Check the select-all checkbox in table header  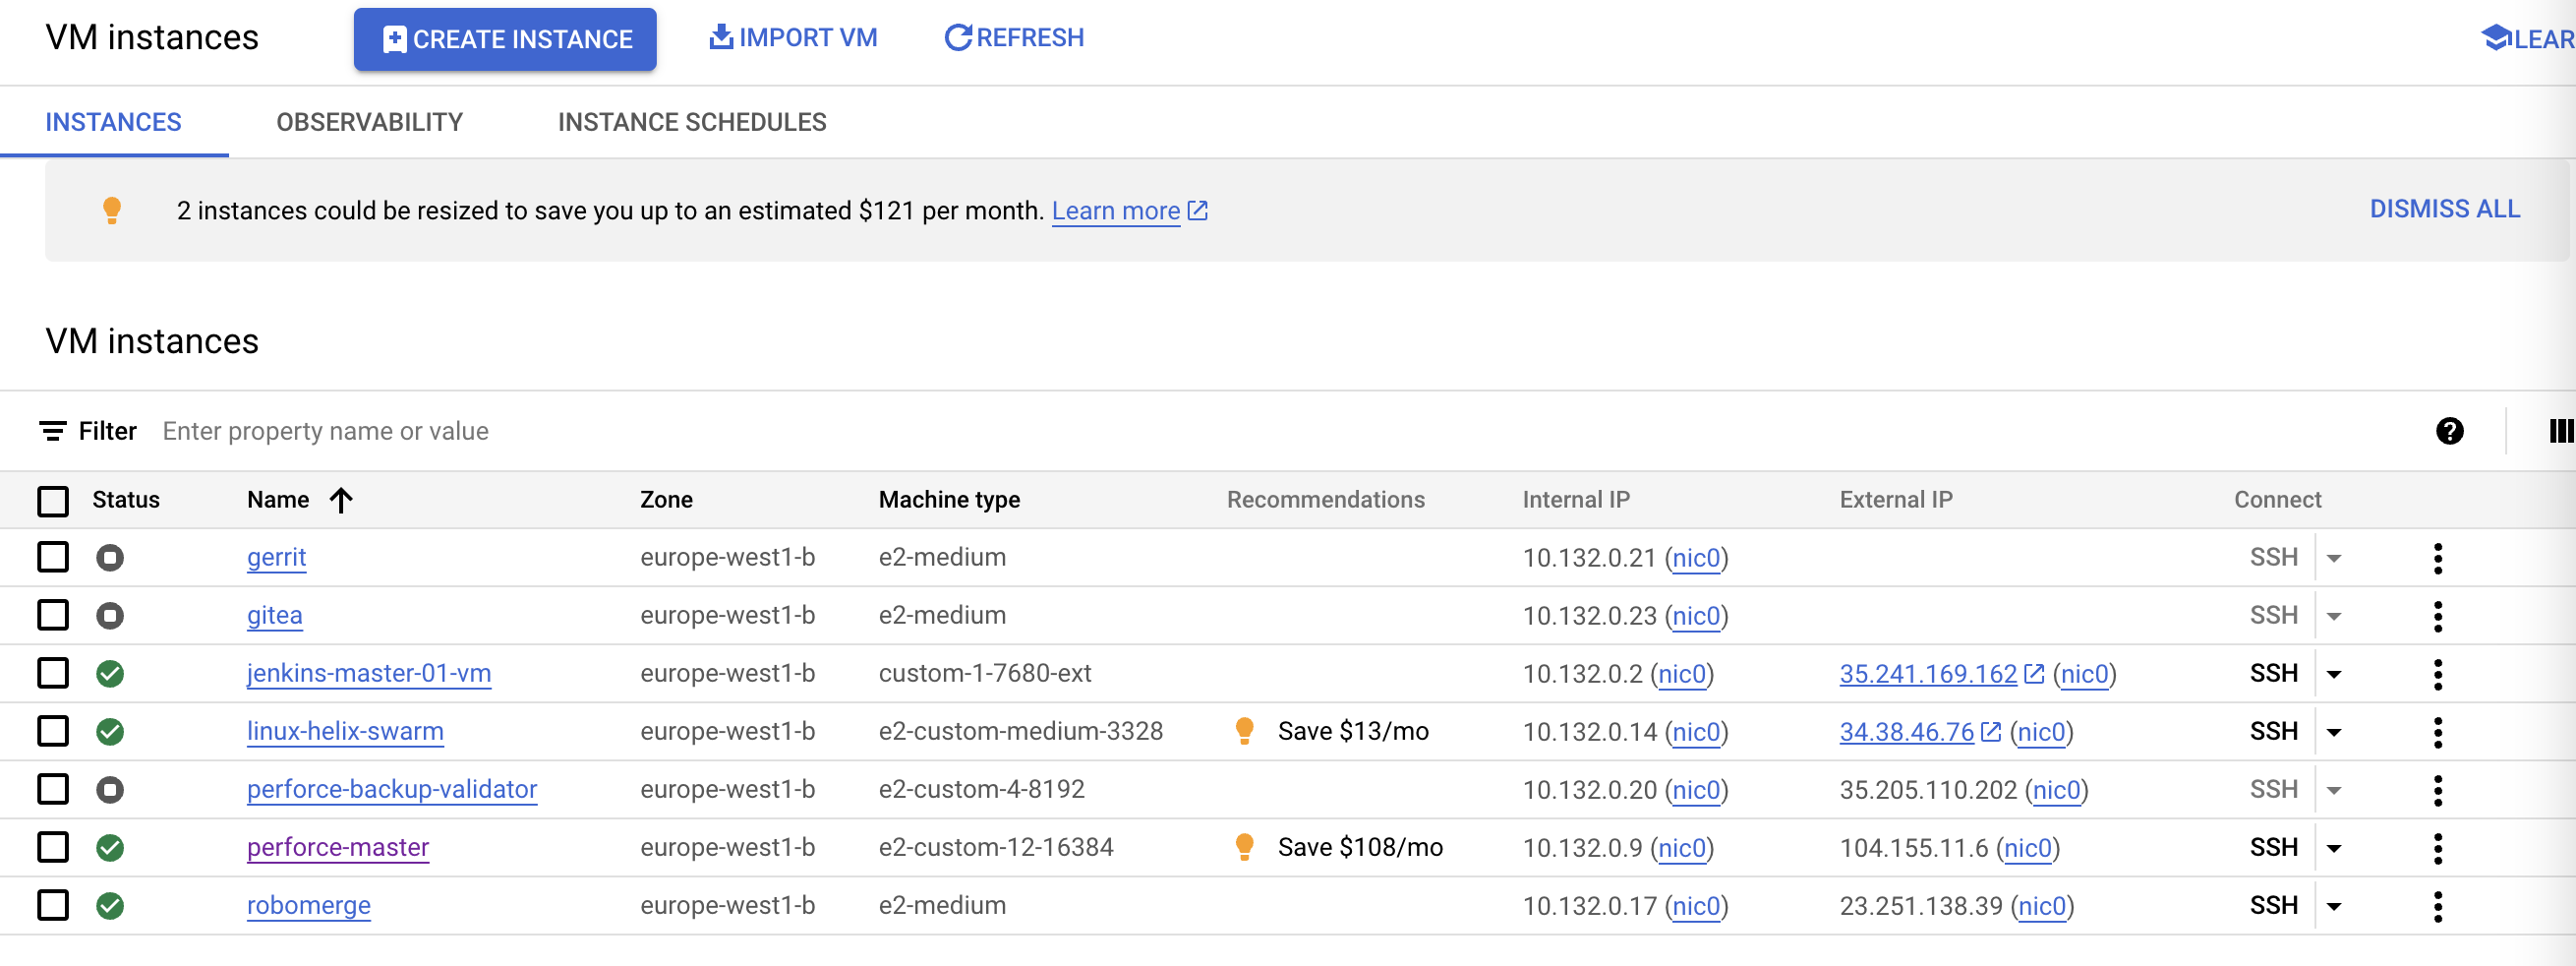[52, 500]
